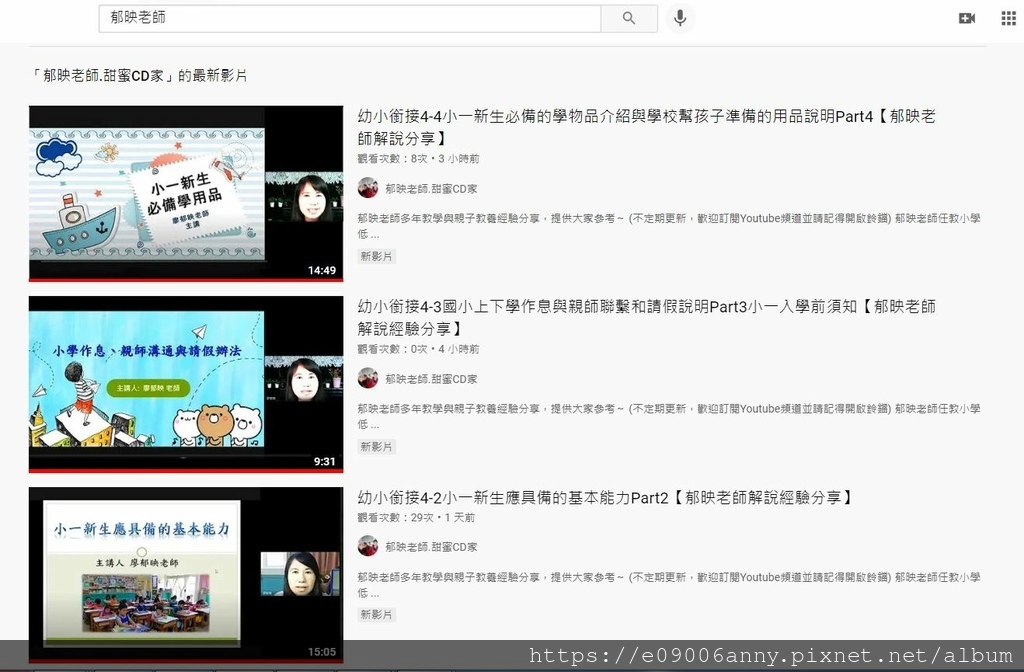The image size is (1024, 672).
Task: Click the magnifier search button
Action: pos(629,18)
